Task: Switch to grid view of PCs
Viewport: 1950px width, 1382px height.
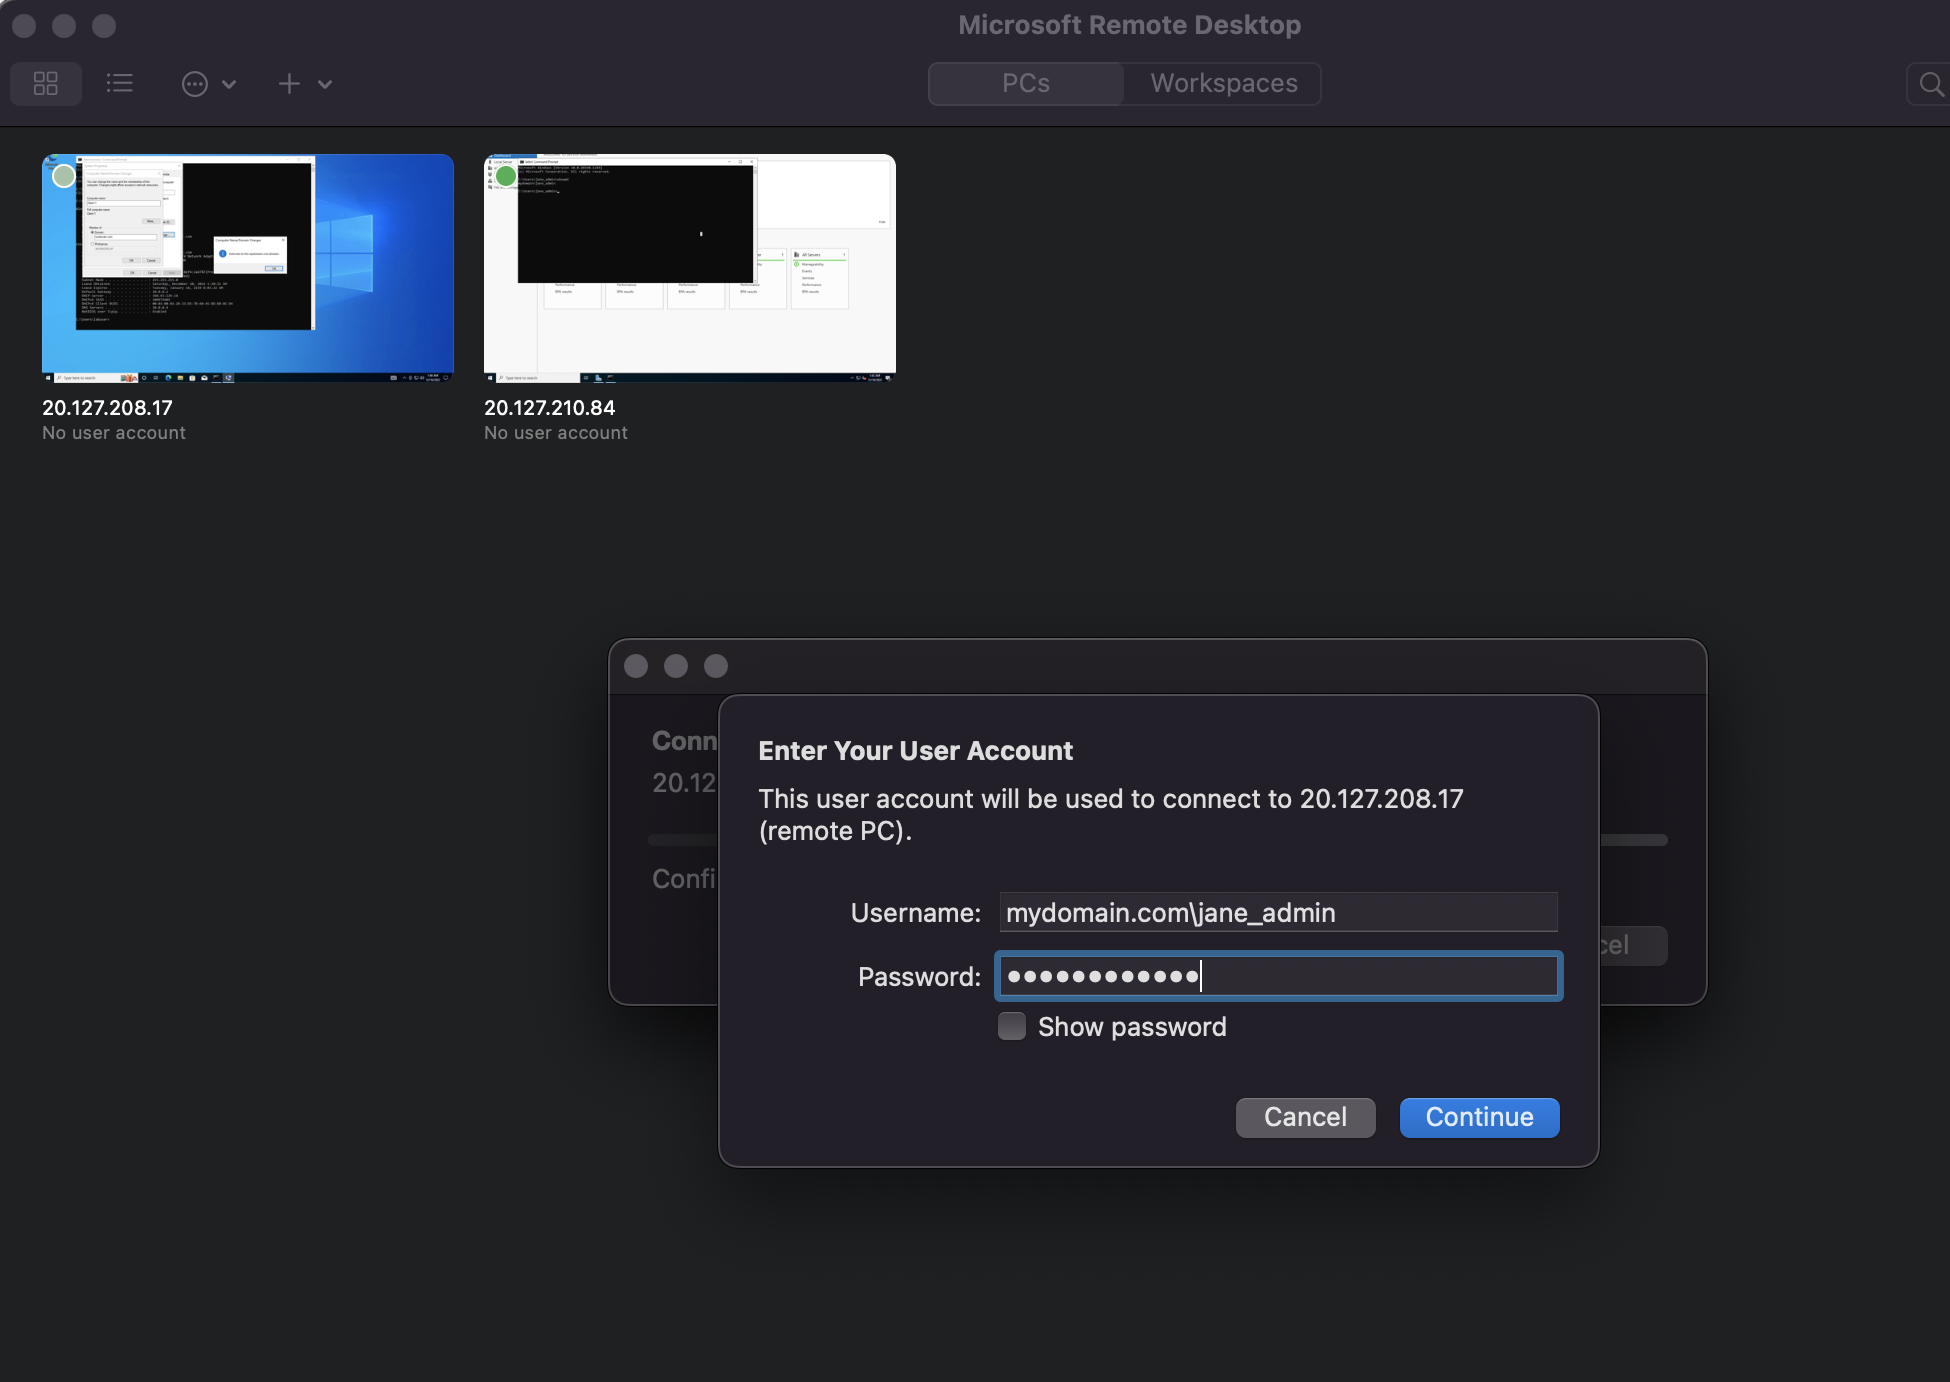Action: [x=46, y=83]
